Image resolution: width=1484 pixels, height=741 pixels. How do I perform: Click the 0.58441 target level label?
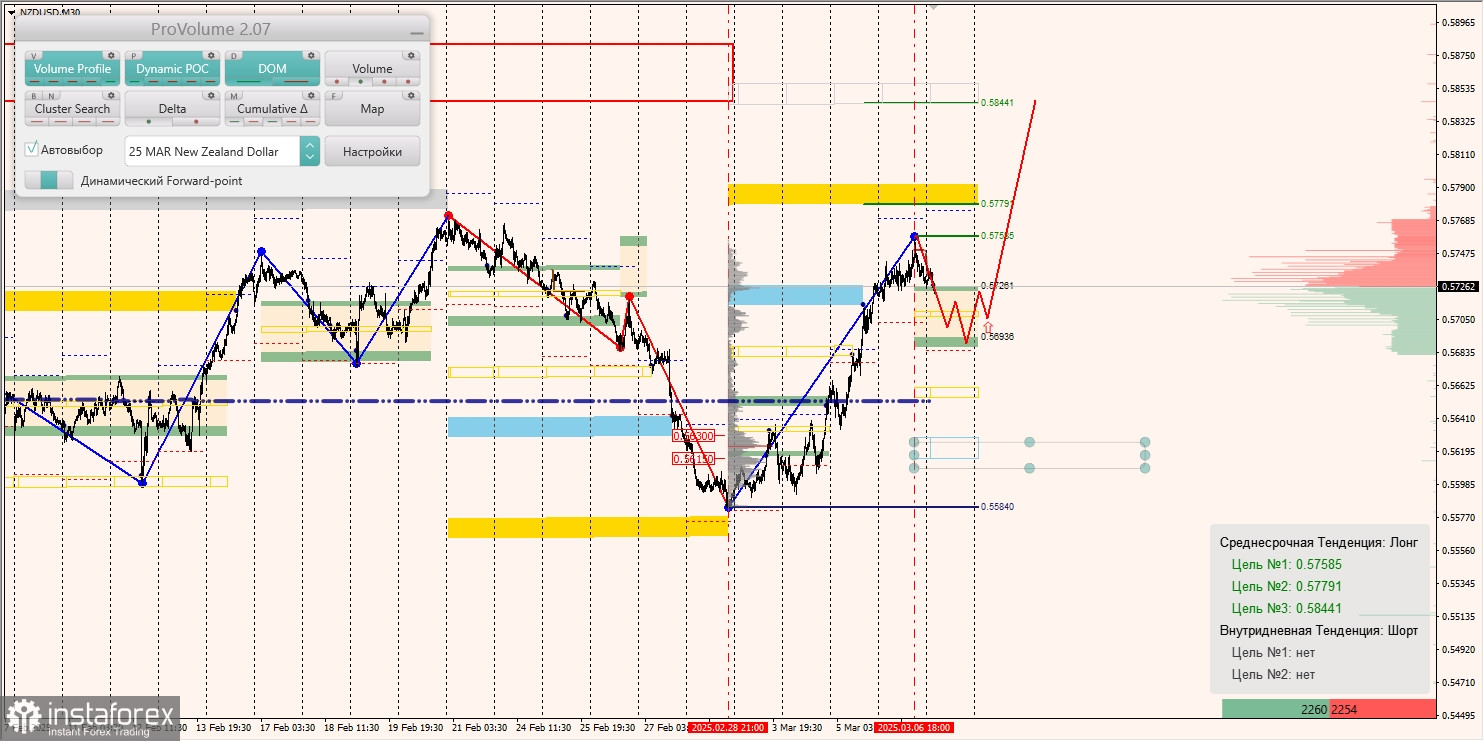997,102
